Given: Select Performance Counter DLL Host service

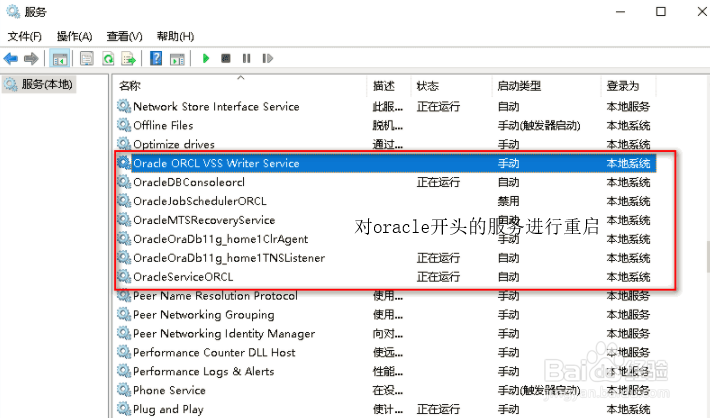Looking at the screenshot, I should point(385,352).
